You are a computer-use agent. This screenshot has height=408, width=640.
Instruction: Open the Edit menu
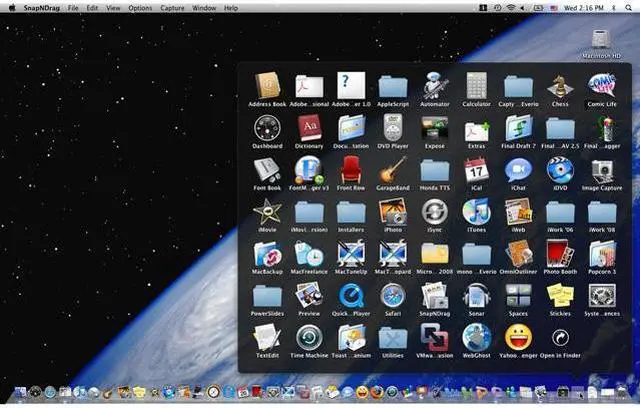tap(92, 8)
